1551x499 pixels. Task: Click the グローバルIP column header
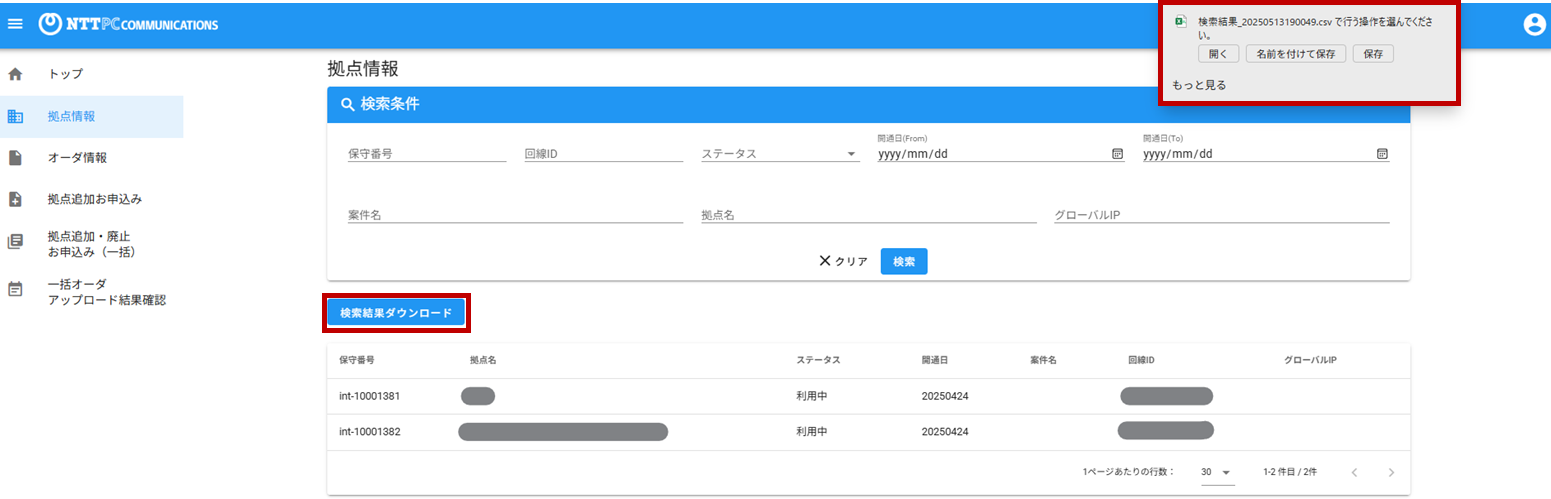click(x=1310, y=359)
